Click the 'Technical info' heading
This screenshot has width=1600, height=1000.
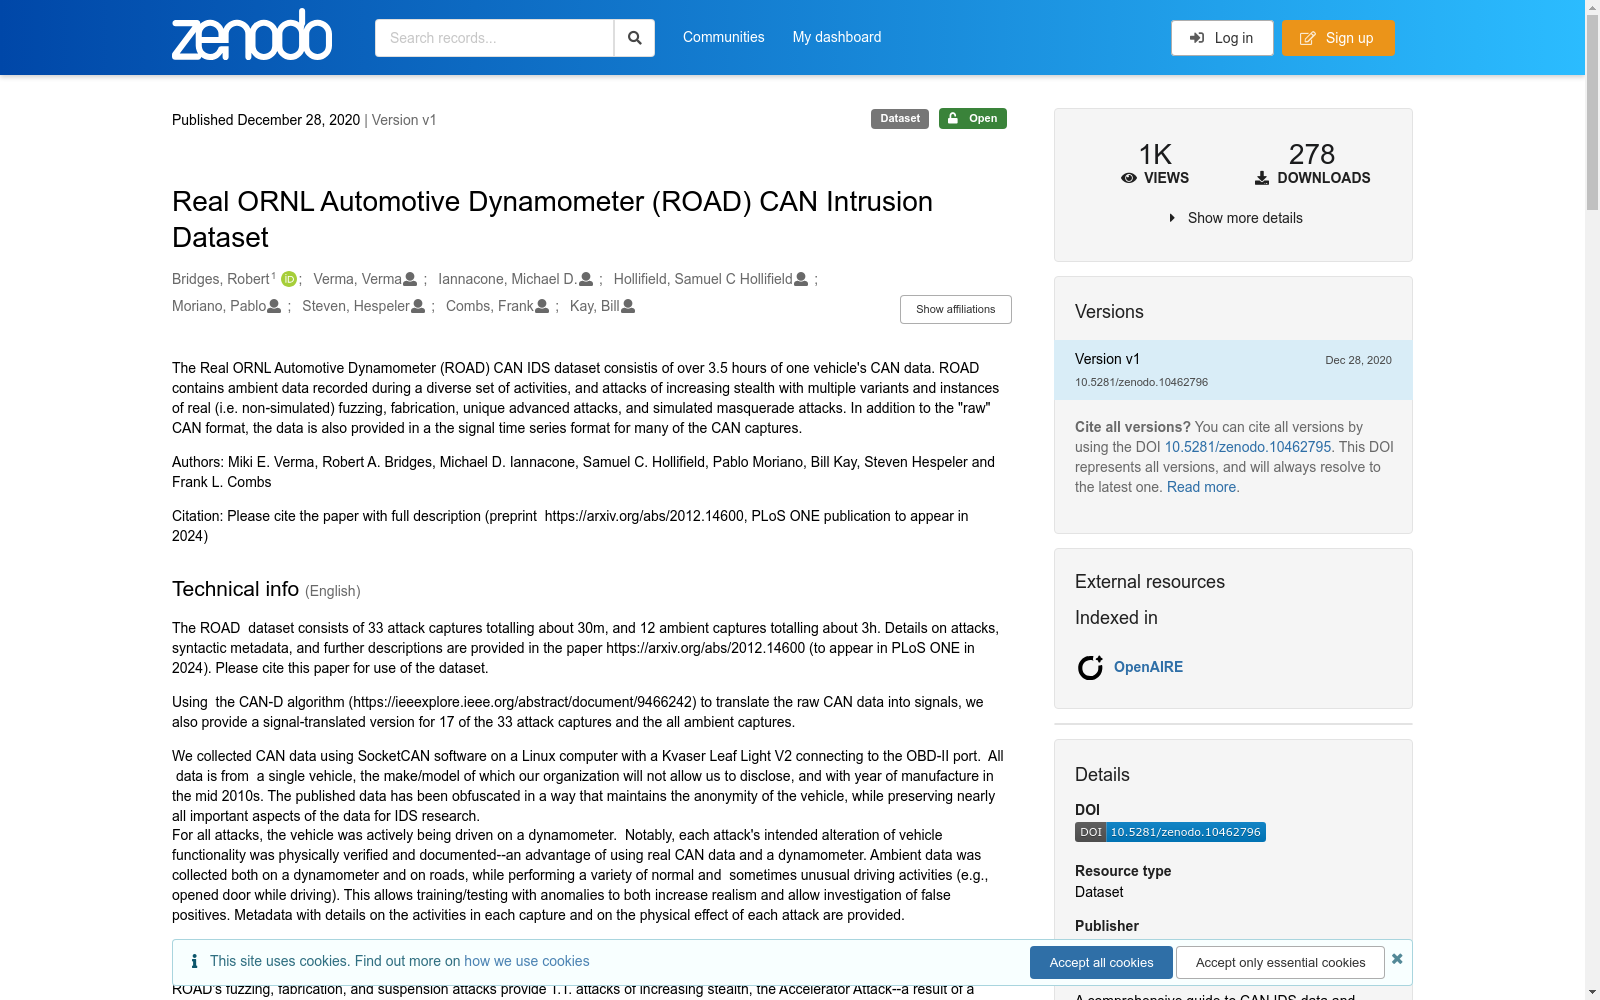tap(235, 589)
